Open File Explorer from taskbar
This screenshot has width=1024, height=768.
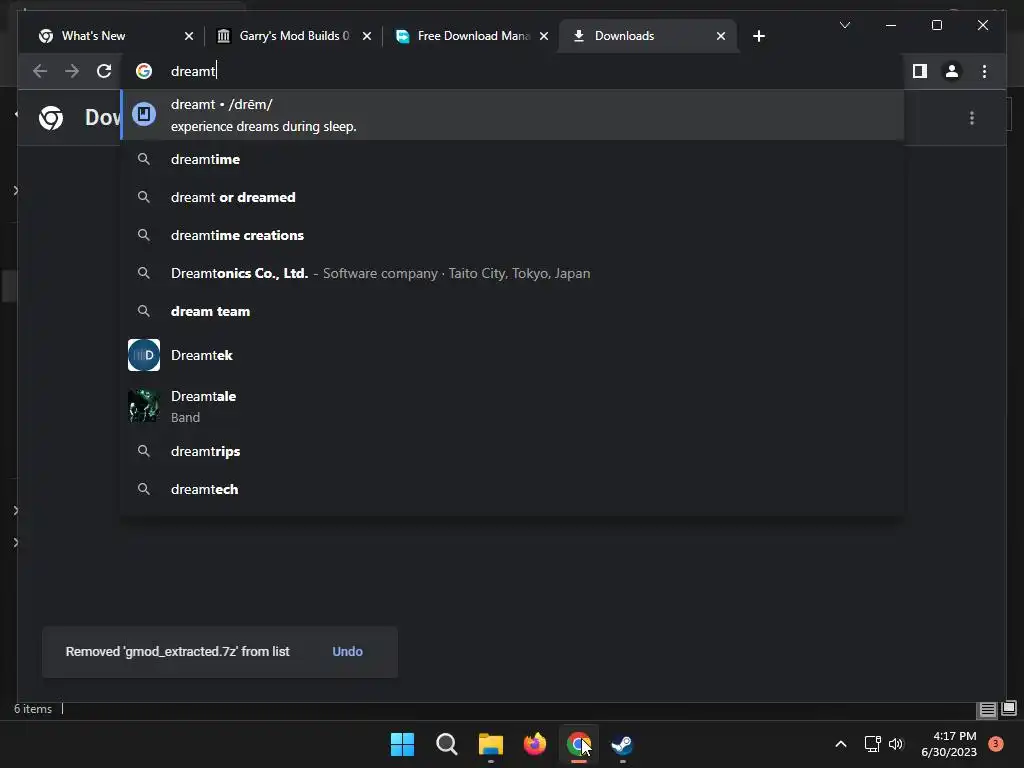[490, 744]
